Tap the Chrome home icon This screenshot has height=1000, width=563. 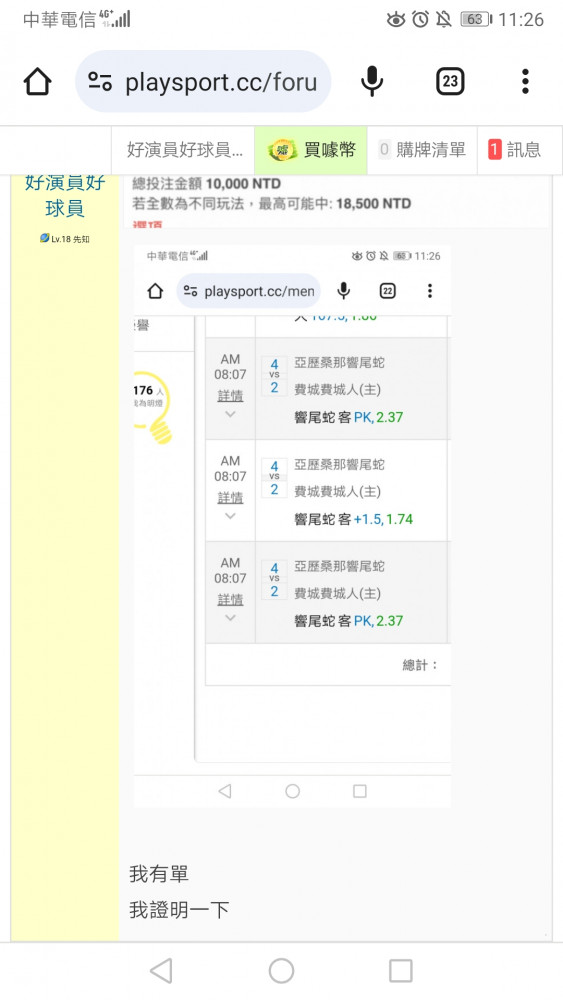pyautogui.click(x=37, y=82)
